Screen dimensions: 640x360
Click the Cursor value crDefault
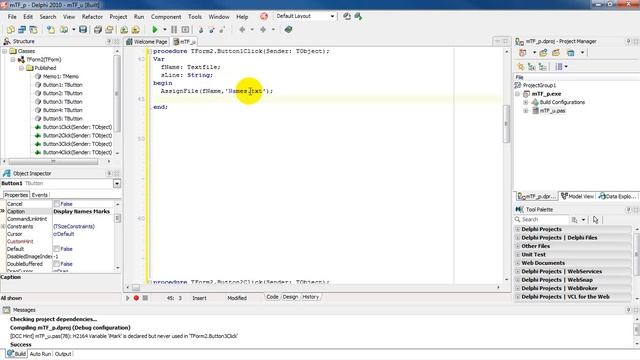64,234
